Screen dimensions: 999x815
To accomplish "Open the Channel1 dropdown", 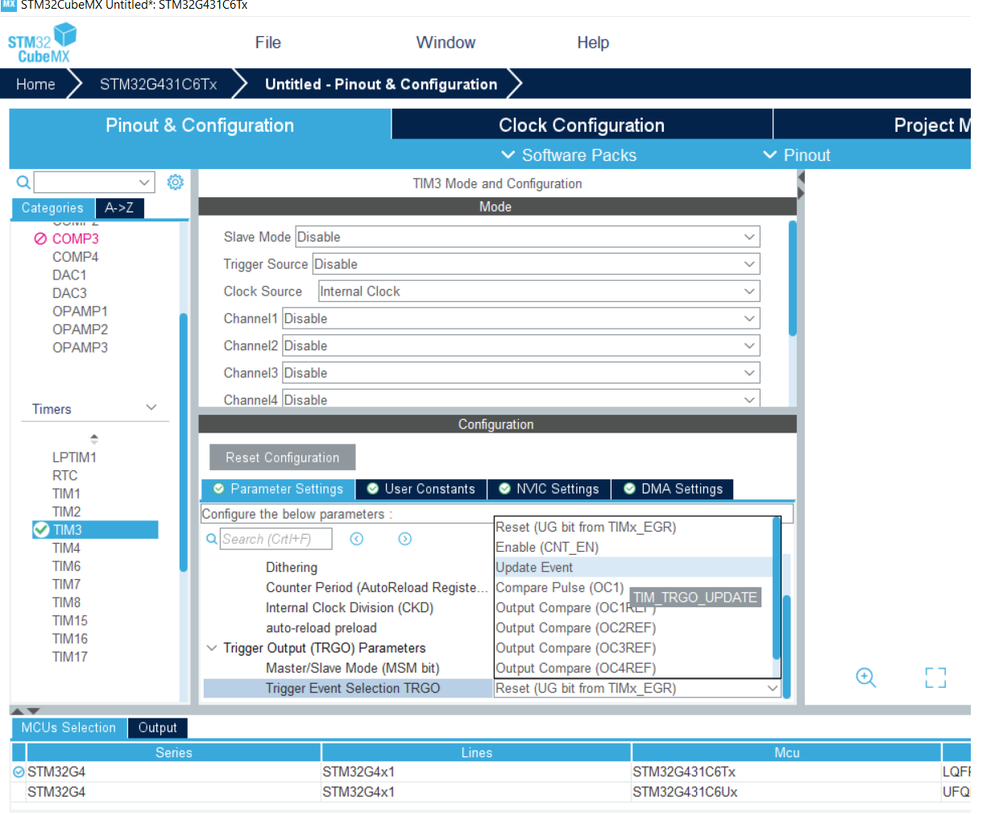I will (521, 319).
